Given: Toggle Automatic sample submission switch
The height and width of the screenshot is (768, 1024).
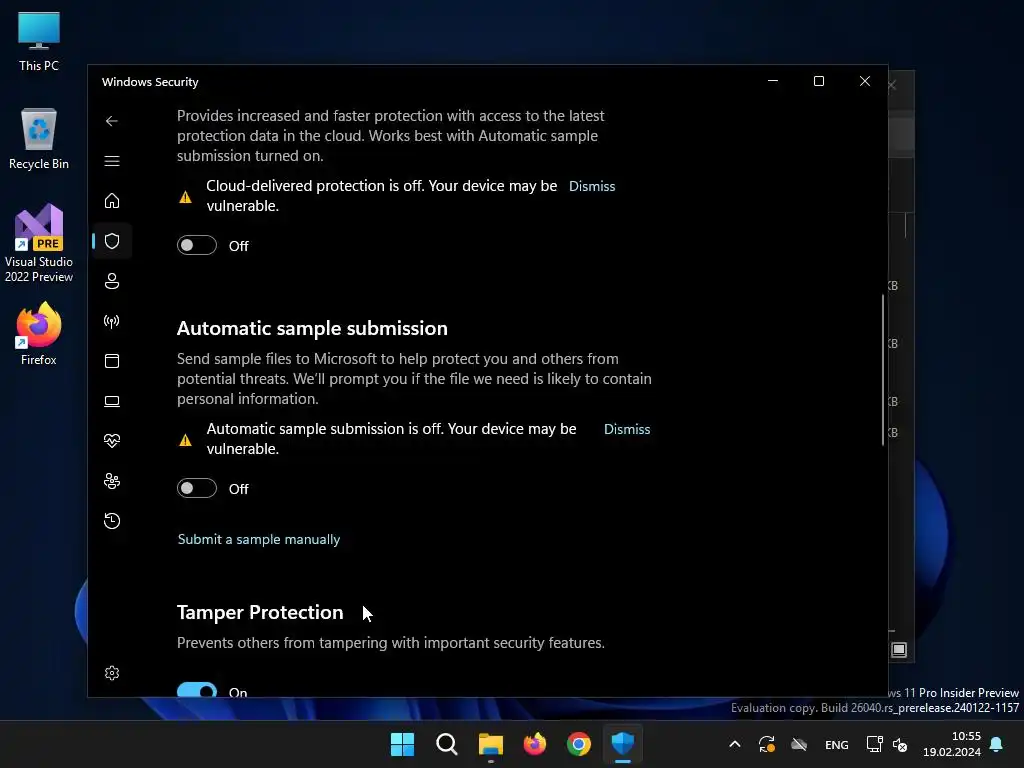Looking at the screenshot, I should click(x=197, y=488).
